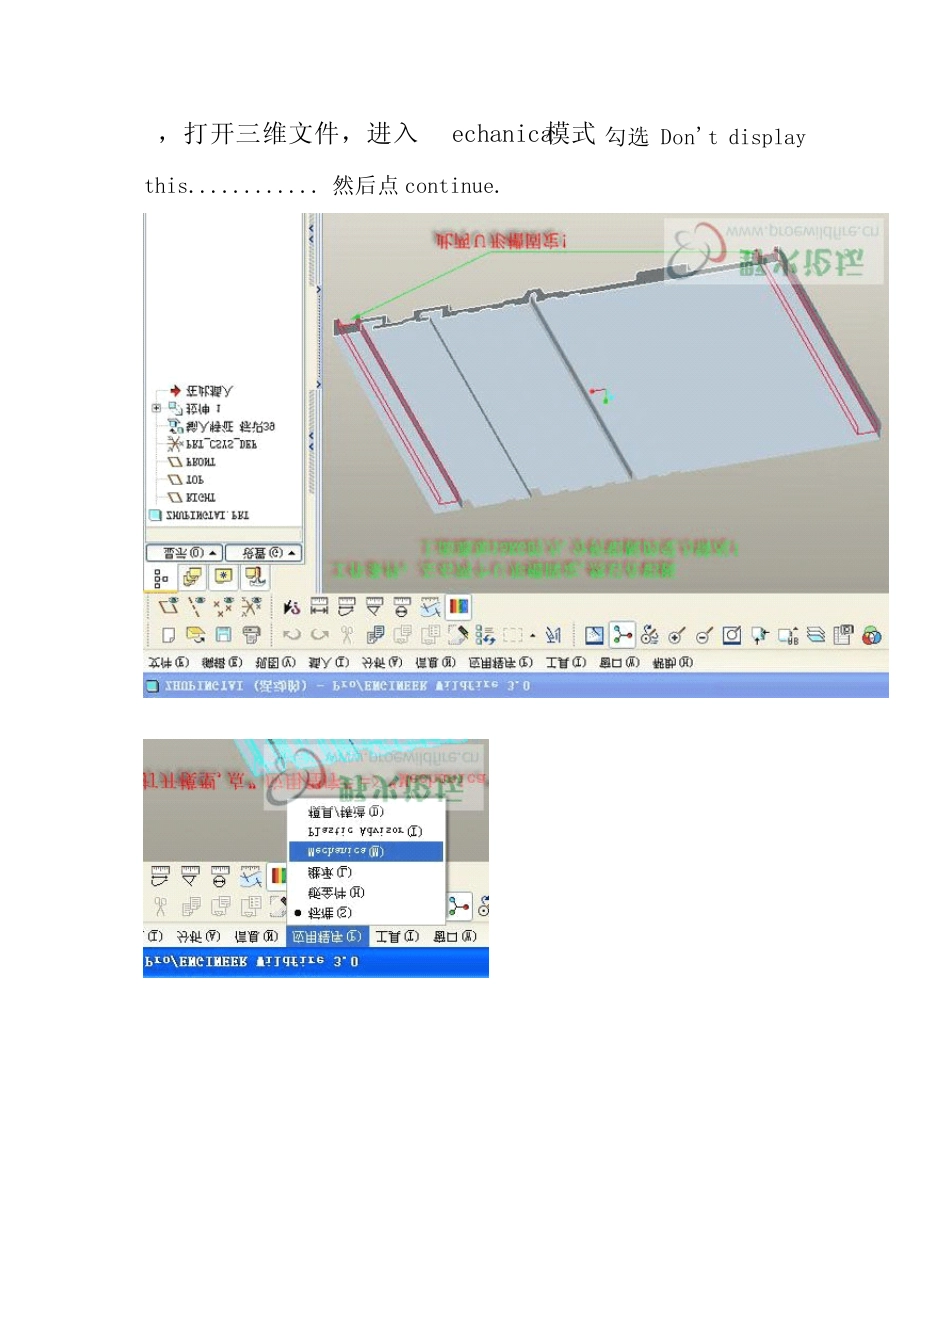Click the Undo arrow icon in large screenshot
This screenshot has height=1344, width=950.
tap(292, 635)
